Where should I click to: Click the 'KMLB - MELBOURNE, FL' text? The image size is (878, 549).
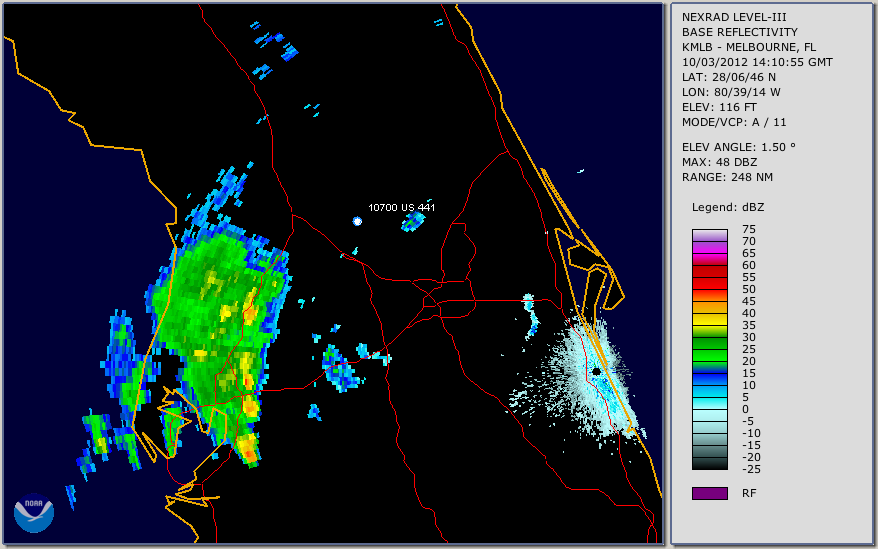coord(749,47)
